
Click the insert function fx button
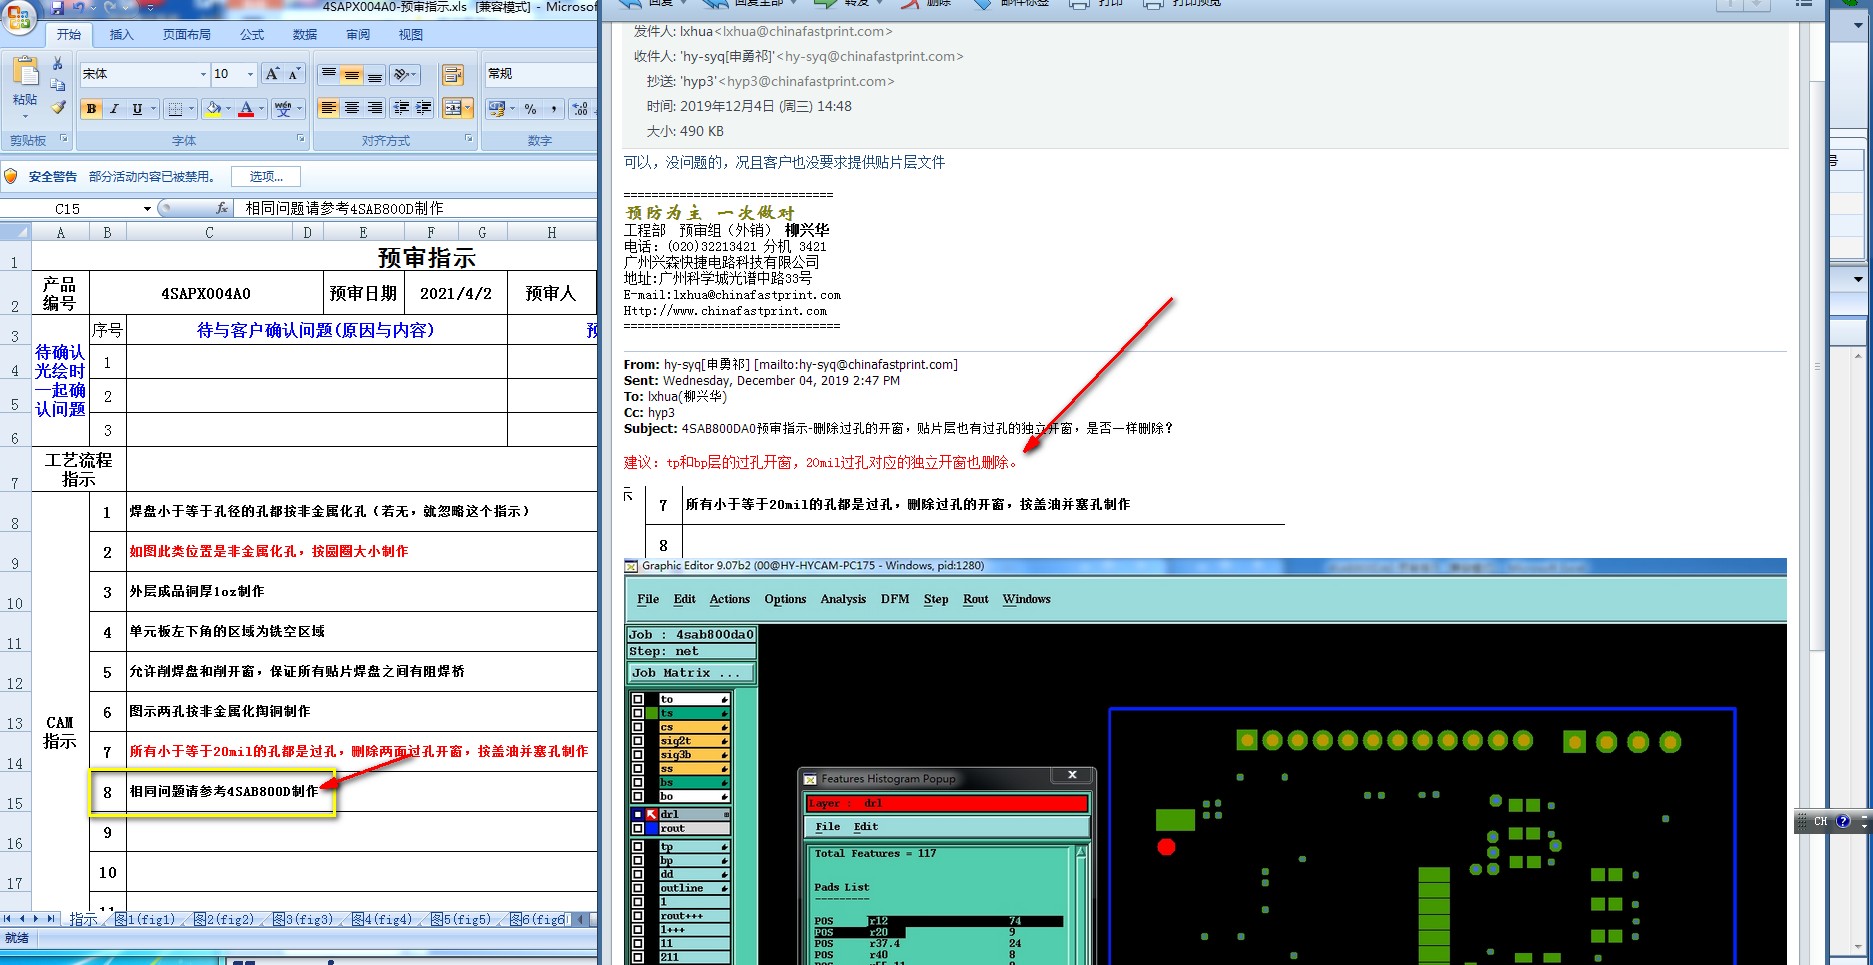click(222, 208)
